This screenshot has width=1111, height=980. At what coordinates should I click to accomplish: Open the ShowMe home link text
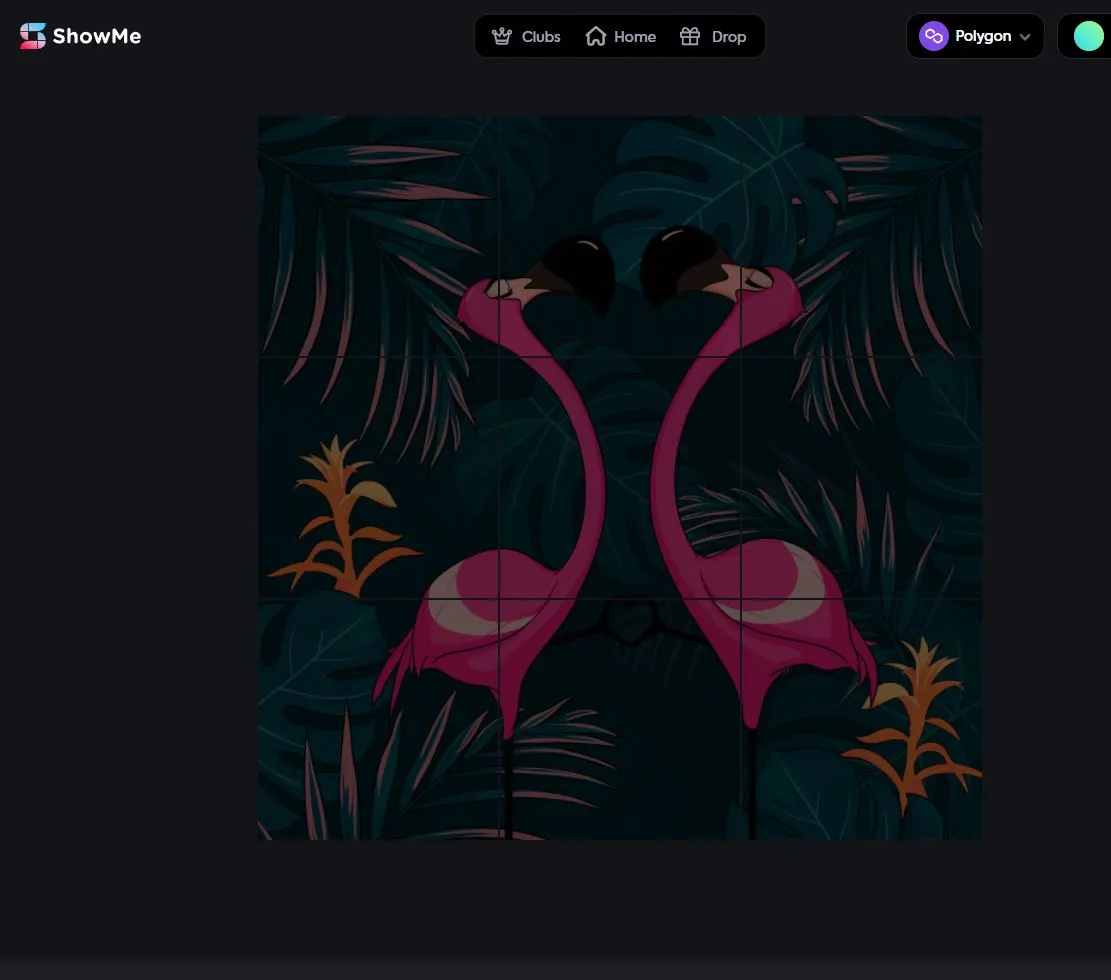pyautogui.click(x=96, y=36)
